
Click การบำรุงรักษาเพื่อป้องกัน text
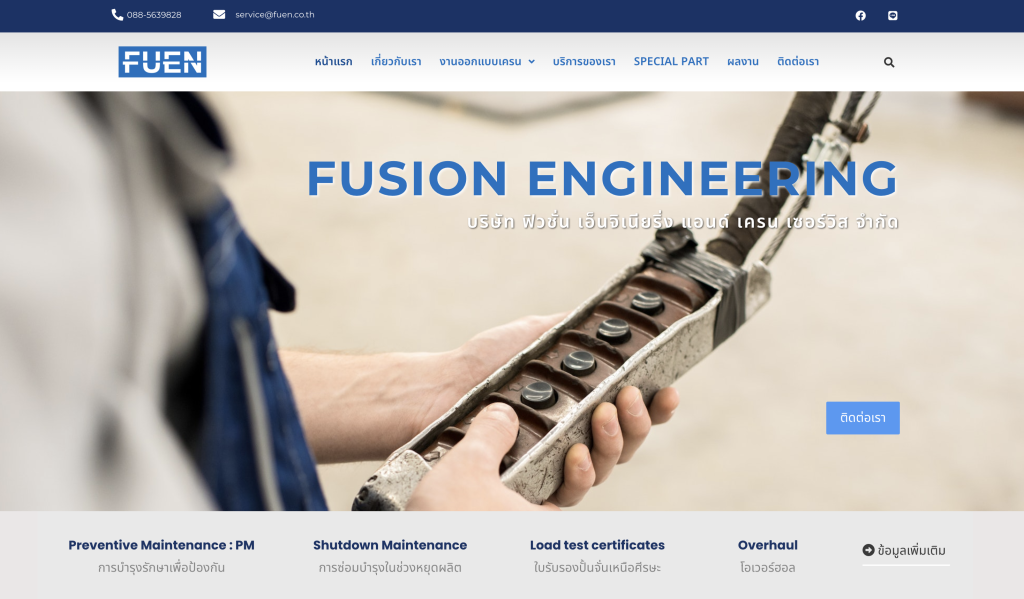161,568
